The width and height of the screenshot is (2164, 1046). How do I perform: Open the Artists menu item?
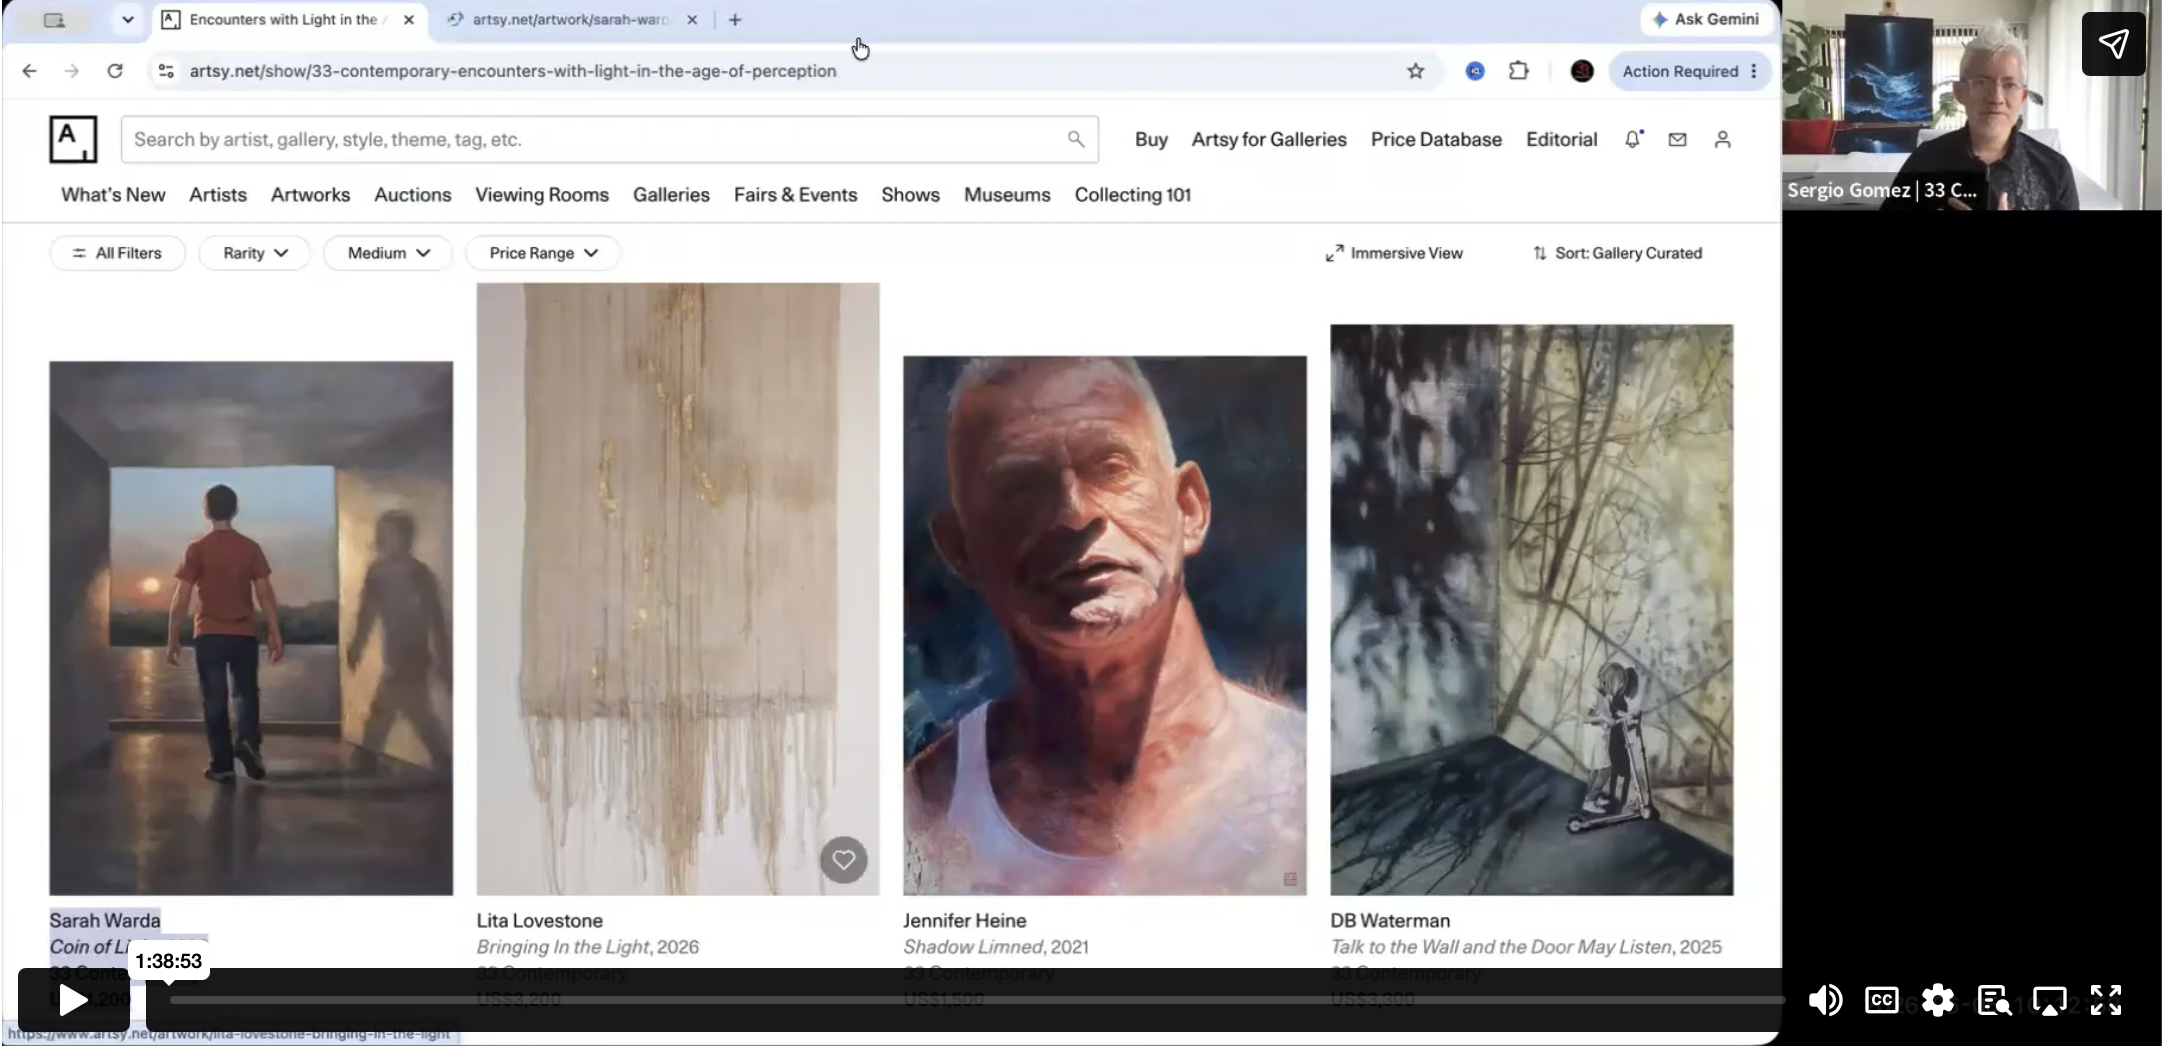coord(218,195)
